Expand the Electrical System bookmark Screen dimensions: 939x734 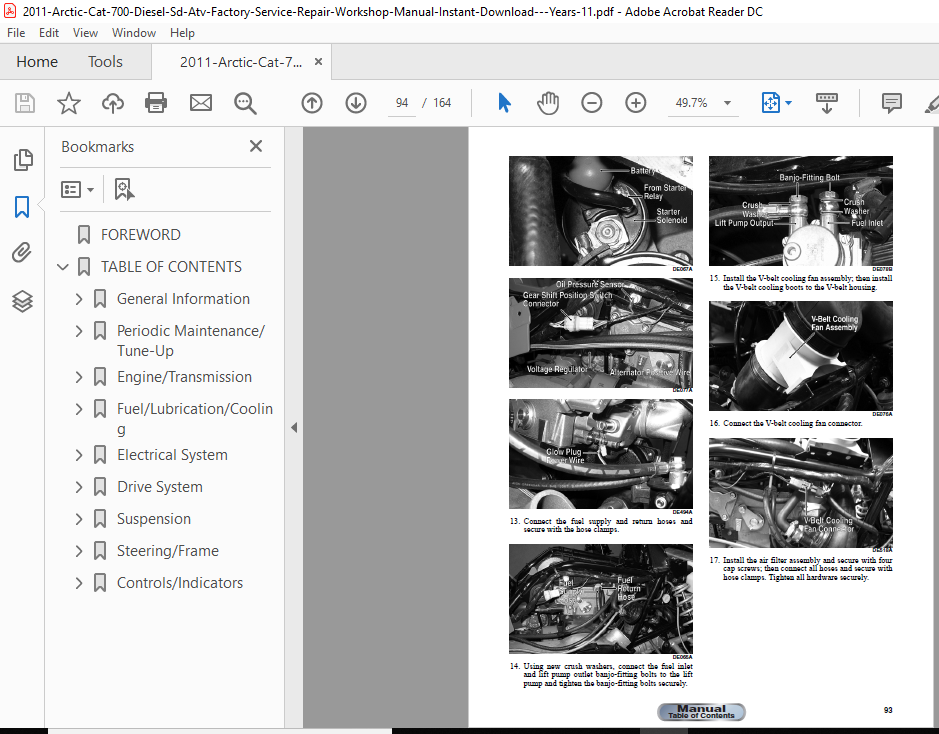point(78,455)
